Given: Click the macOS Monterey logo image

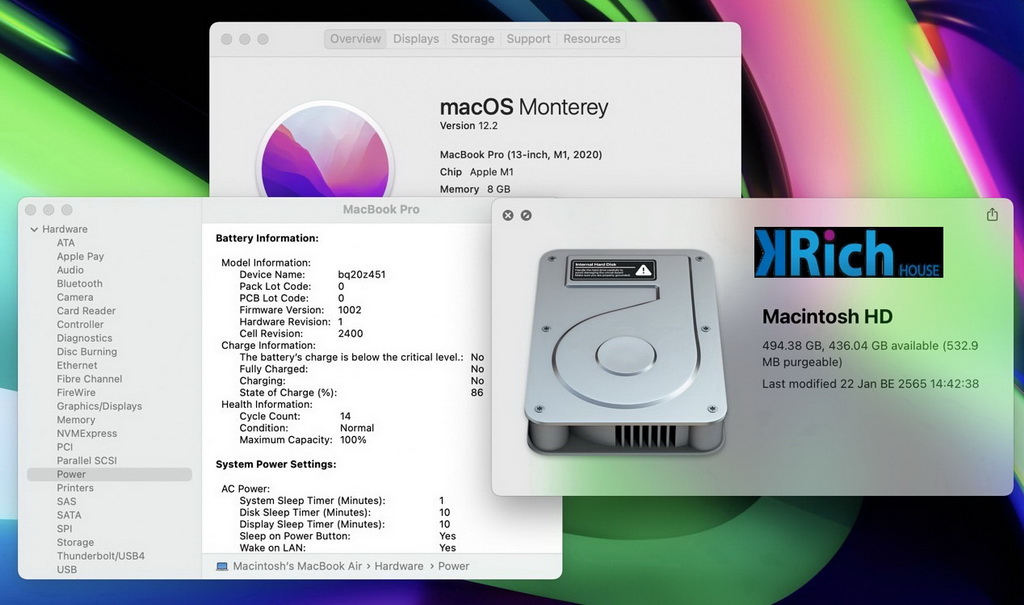Looking at the screenshot, I should (325, 150).
